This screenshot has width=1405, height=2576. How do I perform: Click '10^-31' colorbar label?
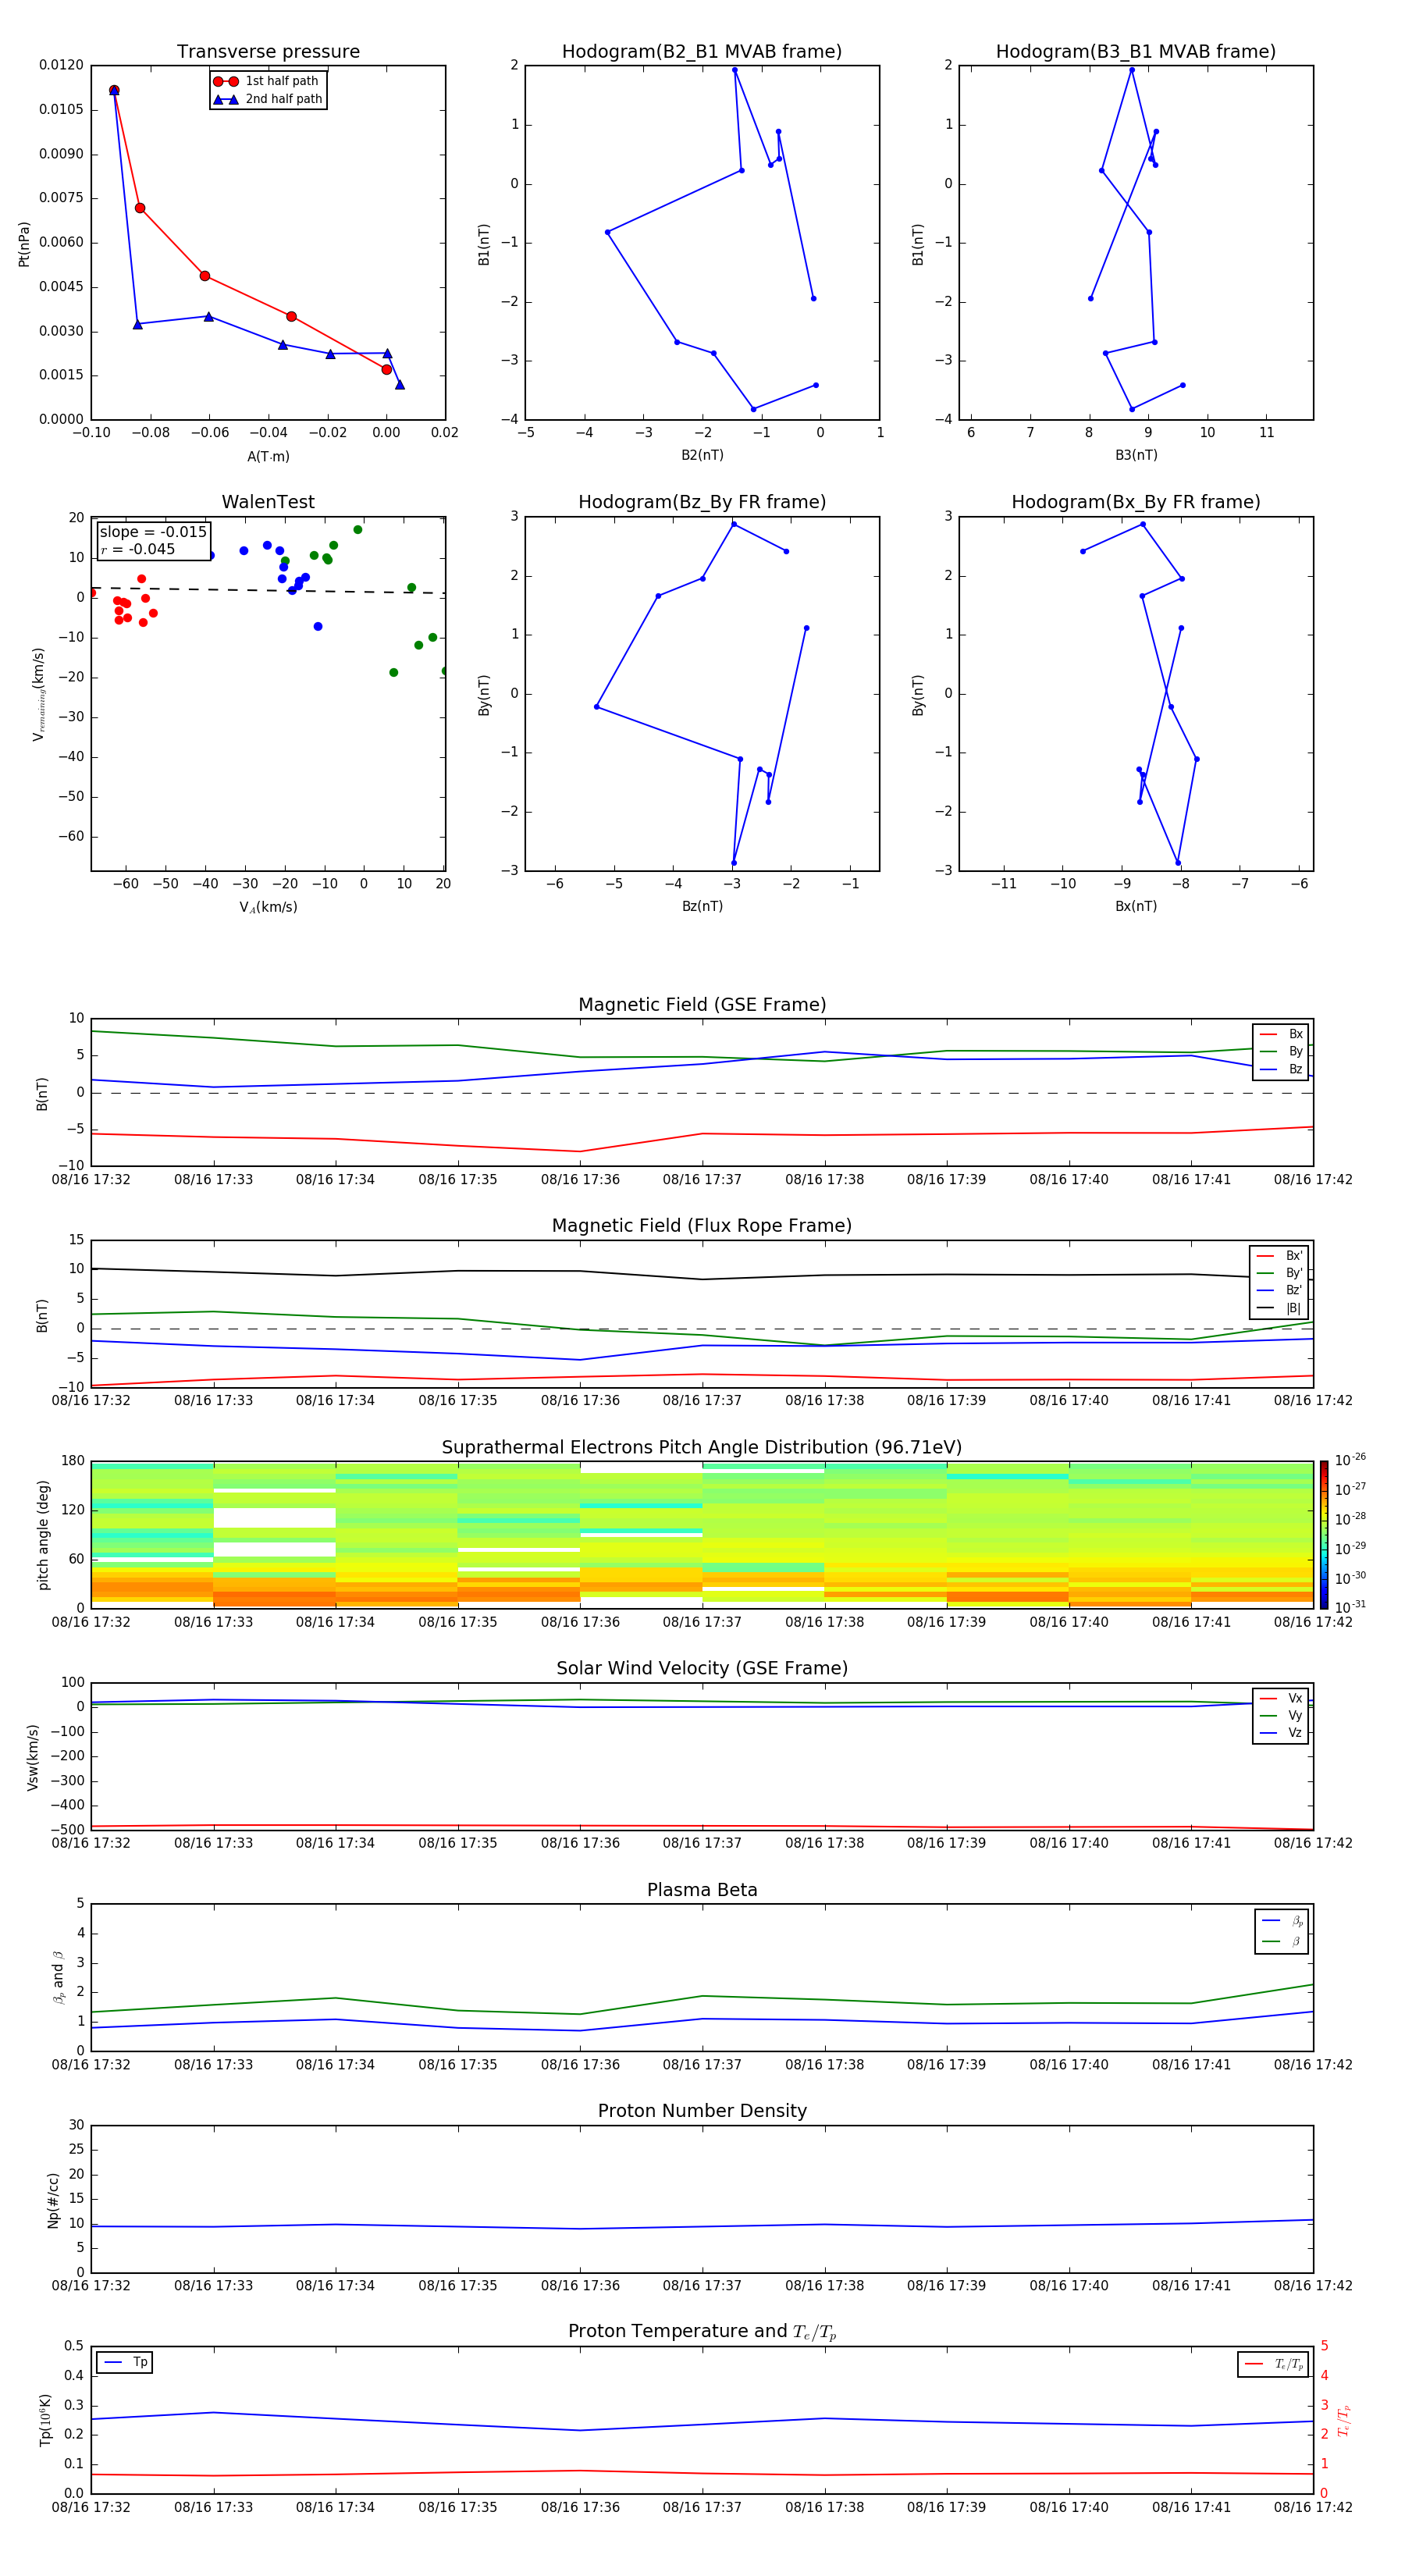coord(1350,1607)
